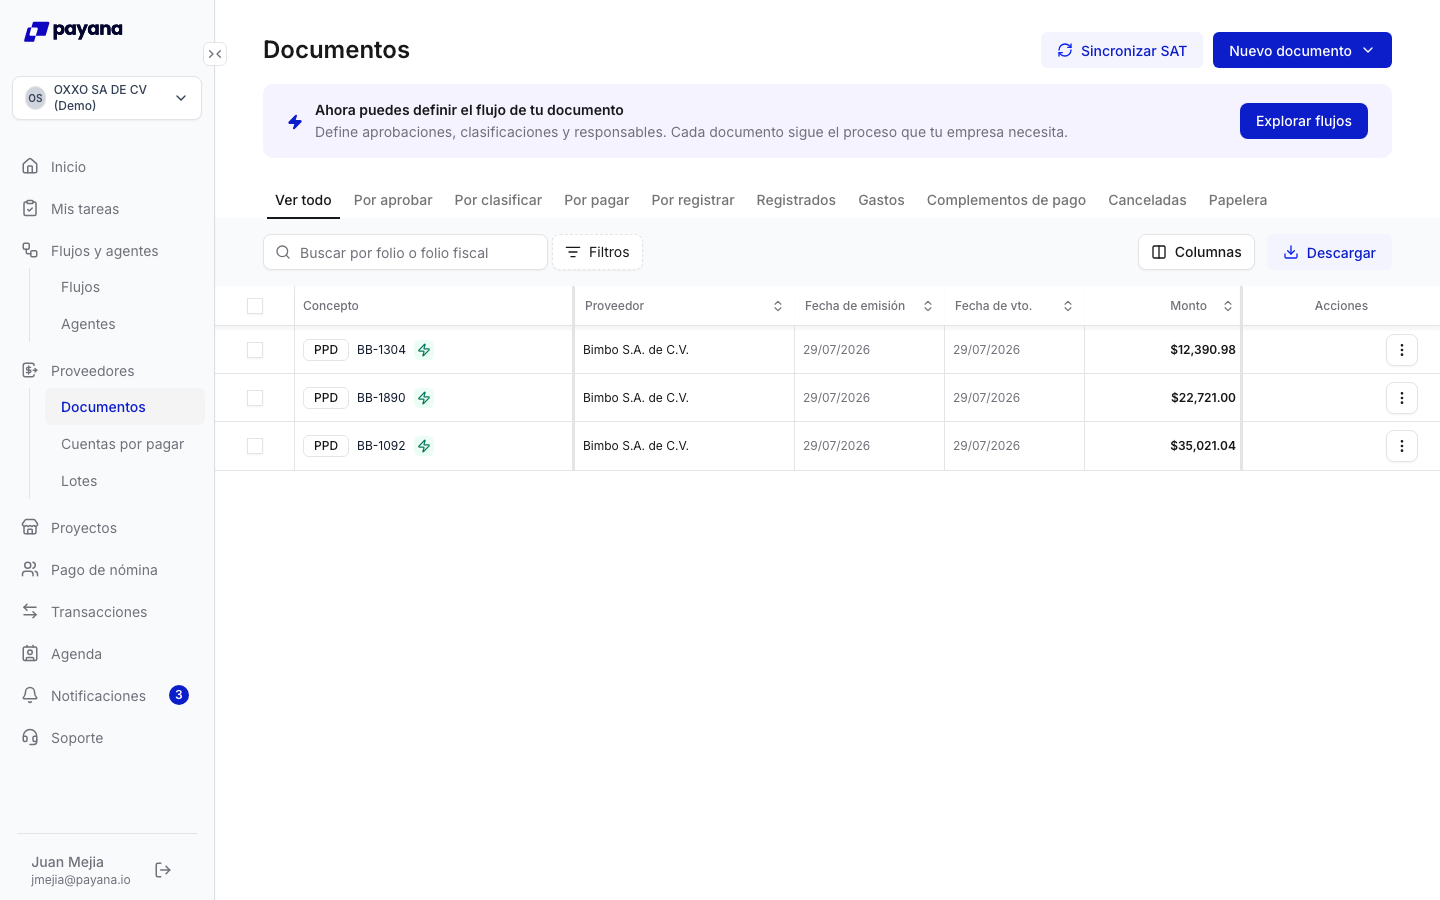Select the Ver todo tab

click(303, 200)
